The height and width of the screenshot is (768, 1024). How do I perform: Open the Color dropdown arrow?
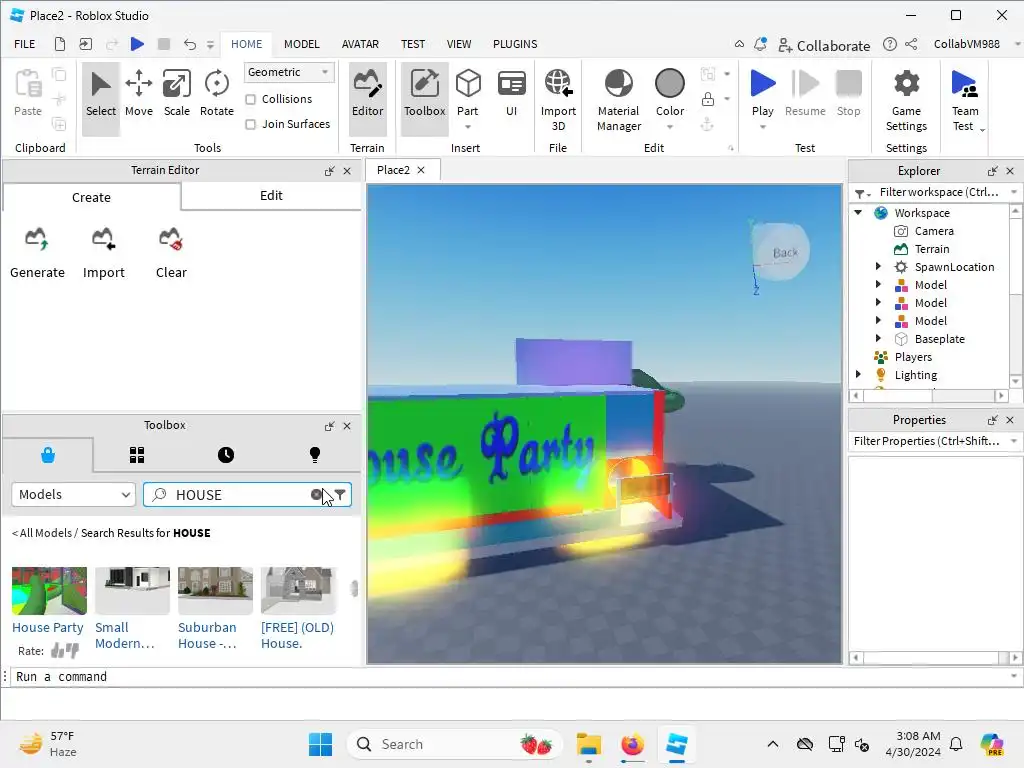point(670,127)
